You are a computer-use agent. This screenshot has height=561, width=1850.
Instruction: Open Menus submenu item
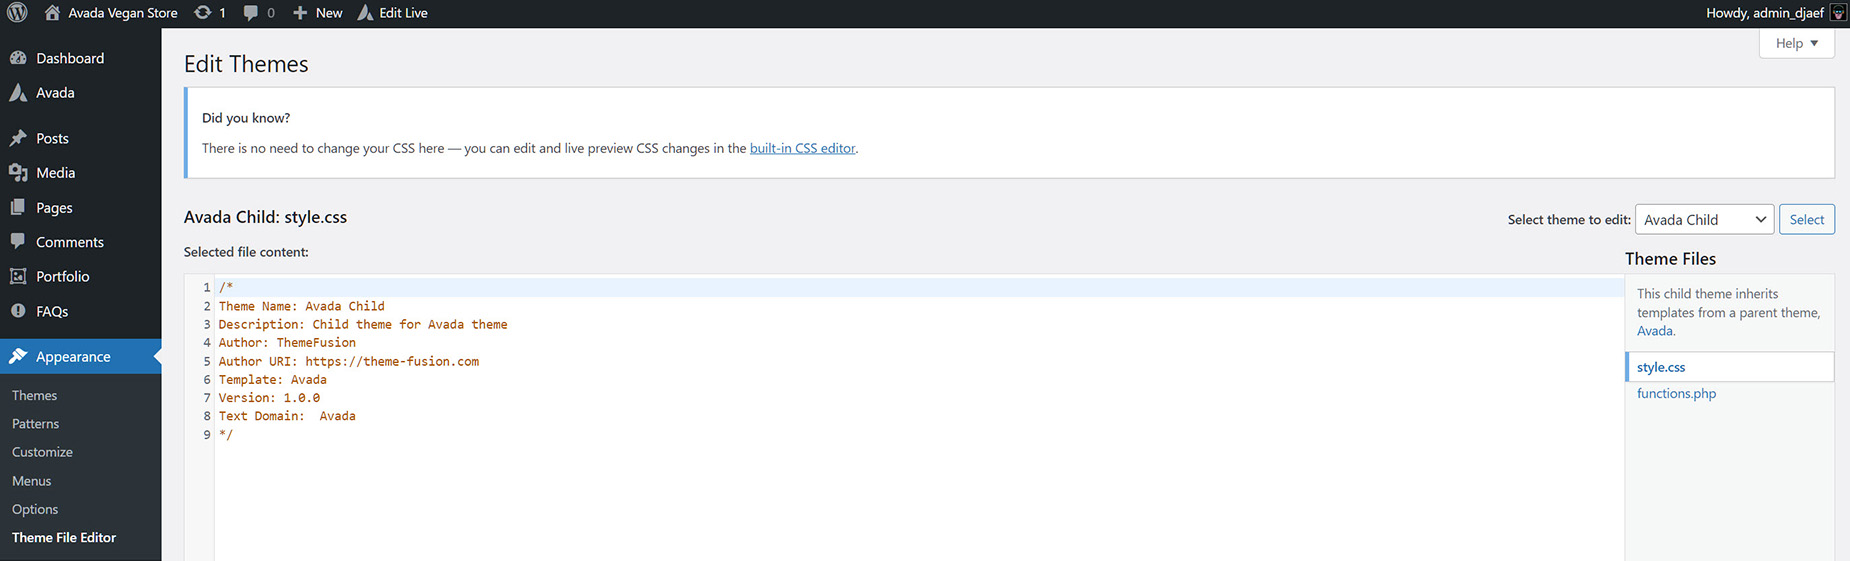(31, 480)
